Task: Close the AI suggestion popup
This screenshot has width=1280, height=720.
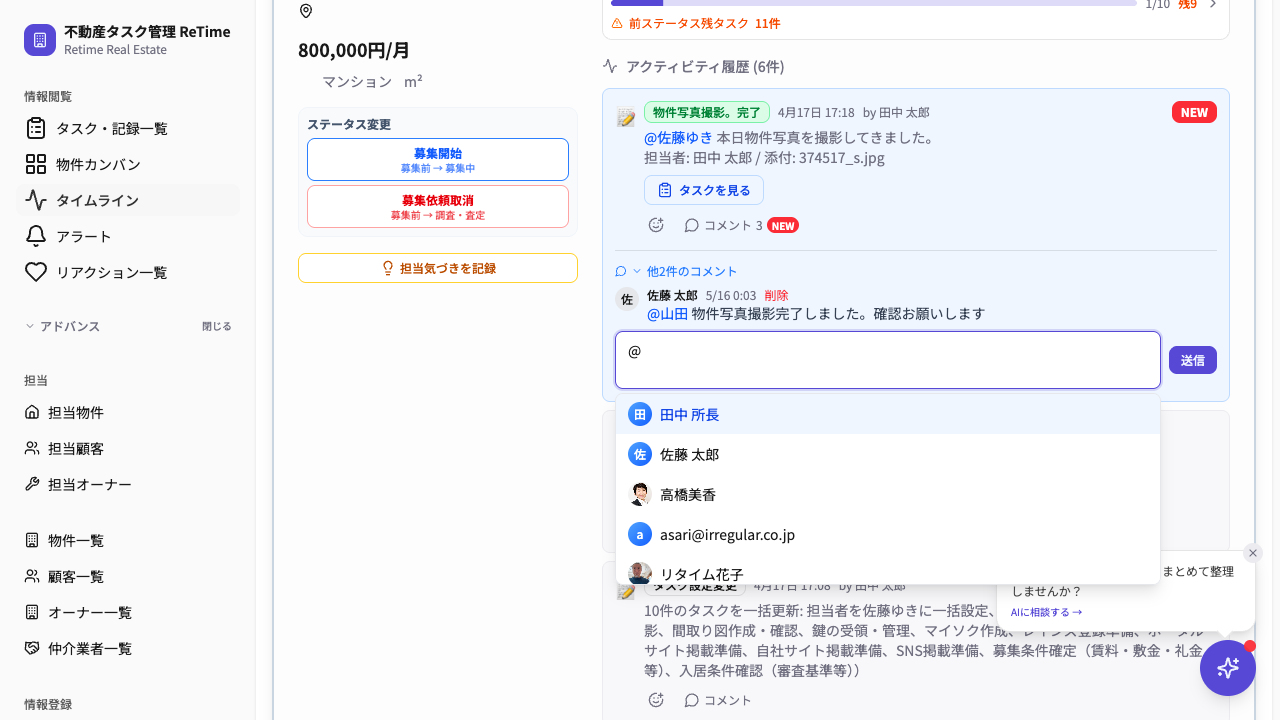Action: [1253, 553]
